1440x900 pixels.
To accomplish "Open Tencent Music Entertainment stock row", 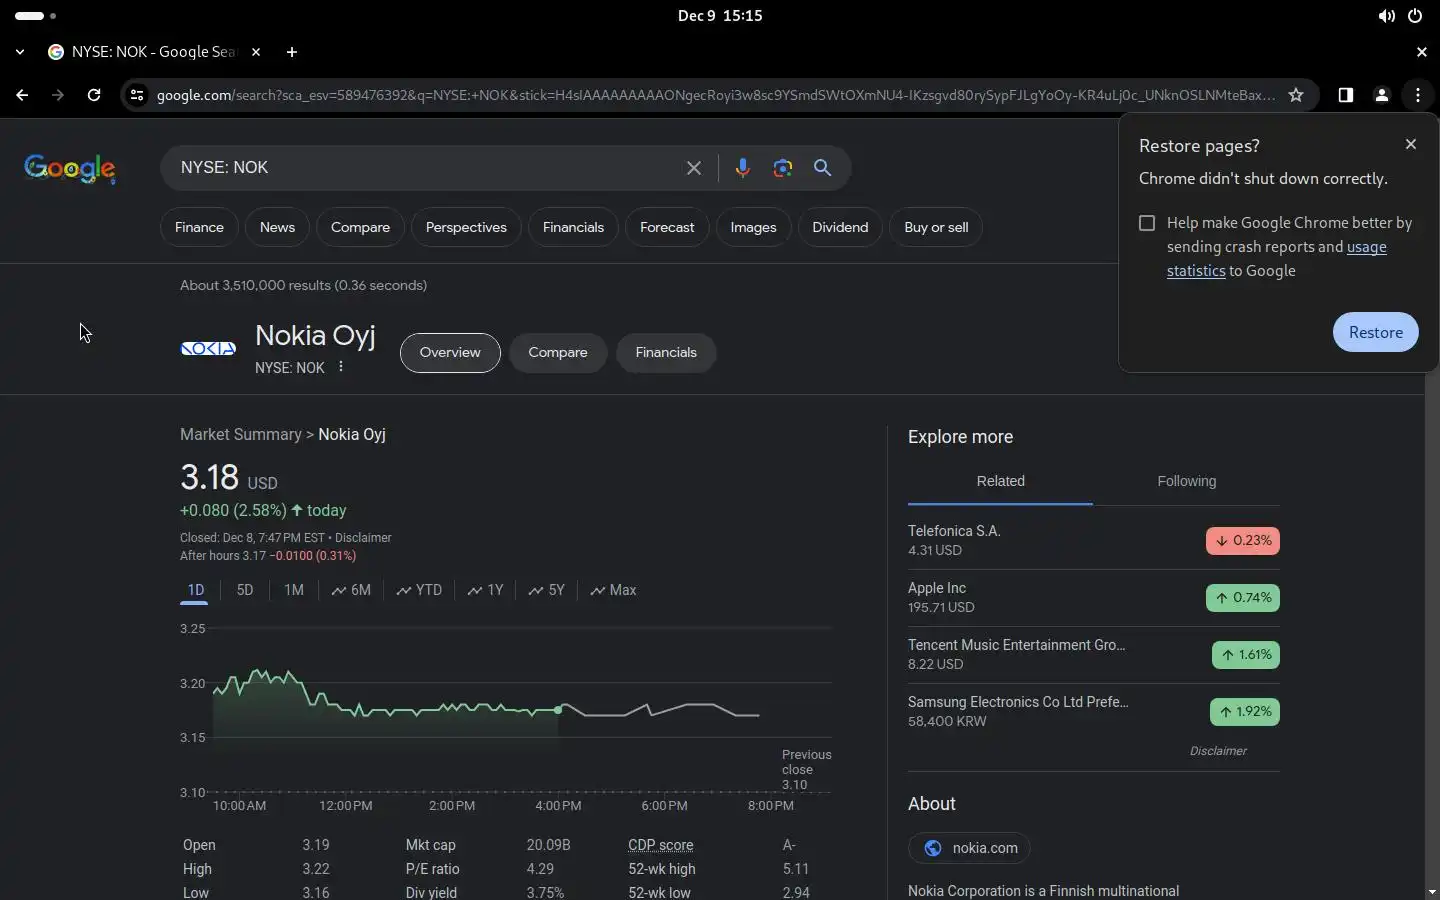I will (x=1093, y=654).
